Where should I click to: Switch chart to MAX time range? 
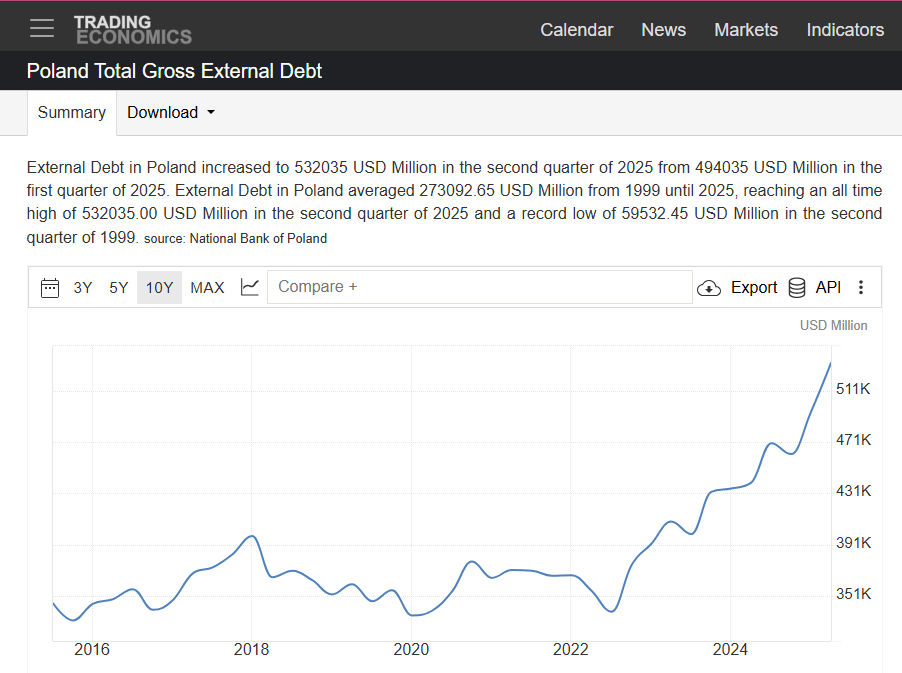(207, 288)
